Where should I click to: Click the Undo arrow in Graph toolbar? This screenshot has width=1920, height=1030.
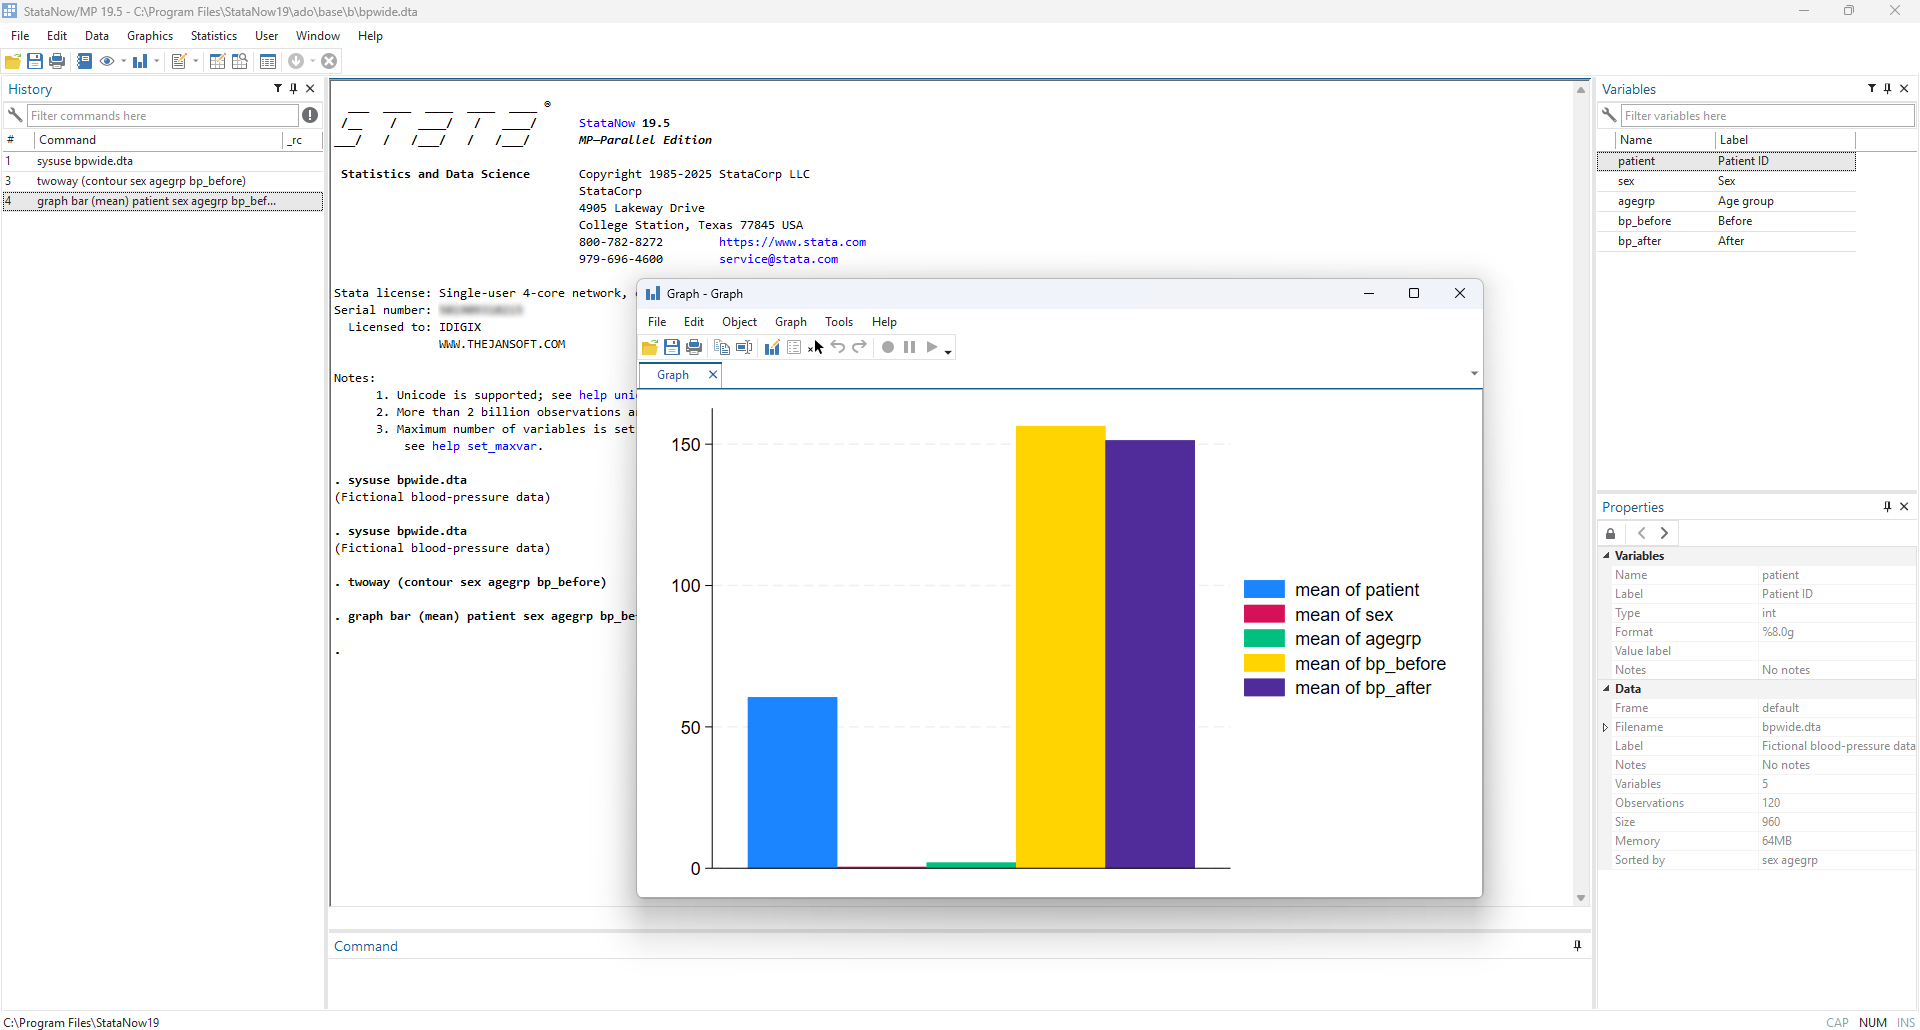pyautogui.click(x=838, y=348)
